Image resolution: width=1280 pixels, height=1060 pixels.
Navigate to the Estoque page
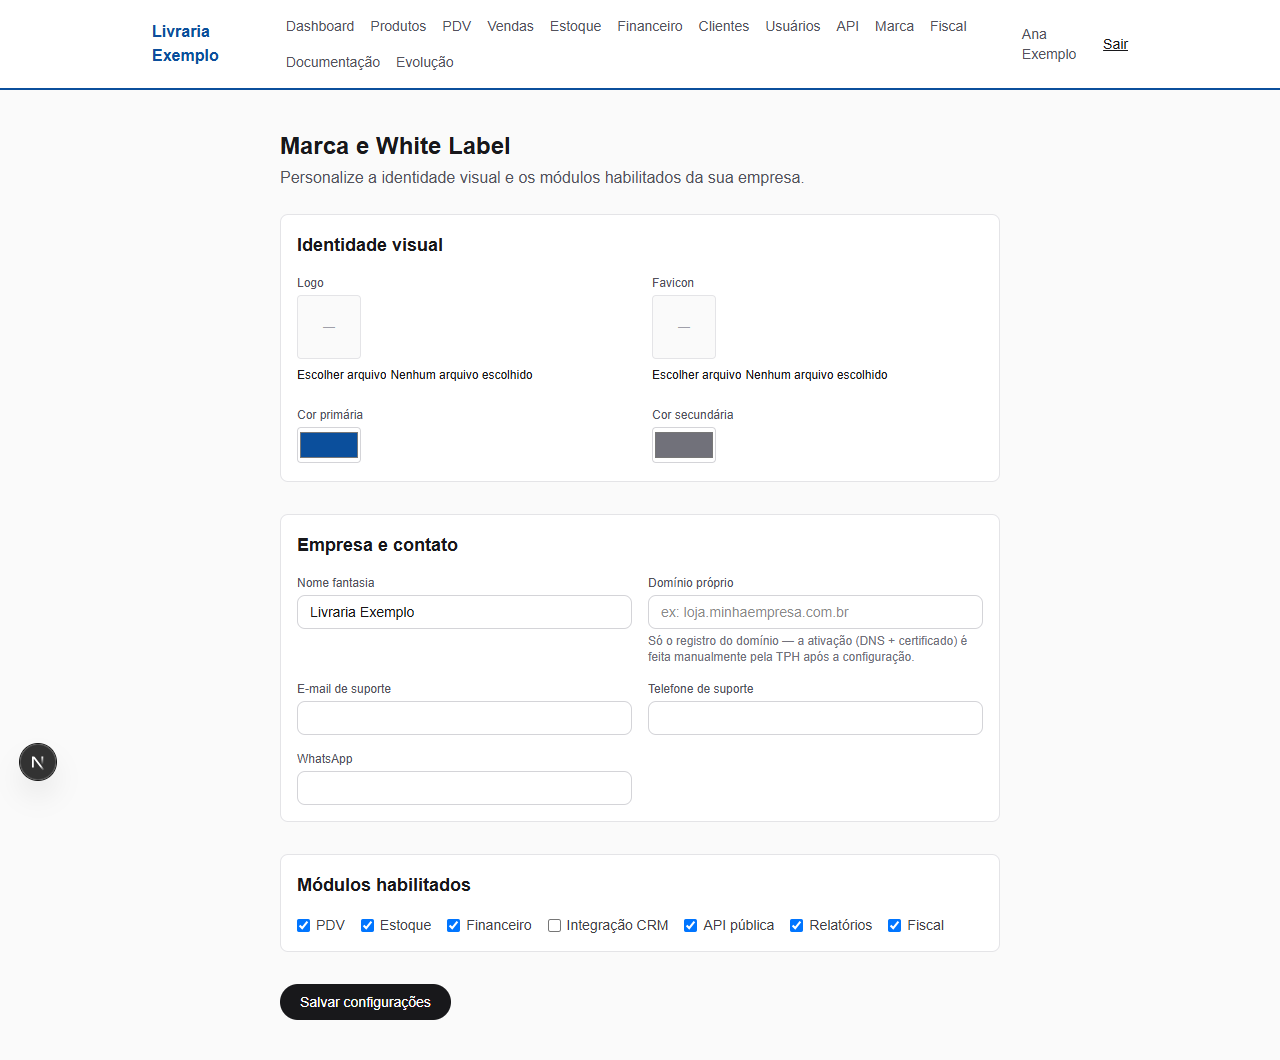tap(575, 26)
